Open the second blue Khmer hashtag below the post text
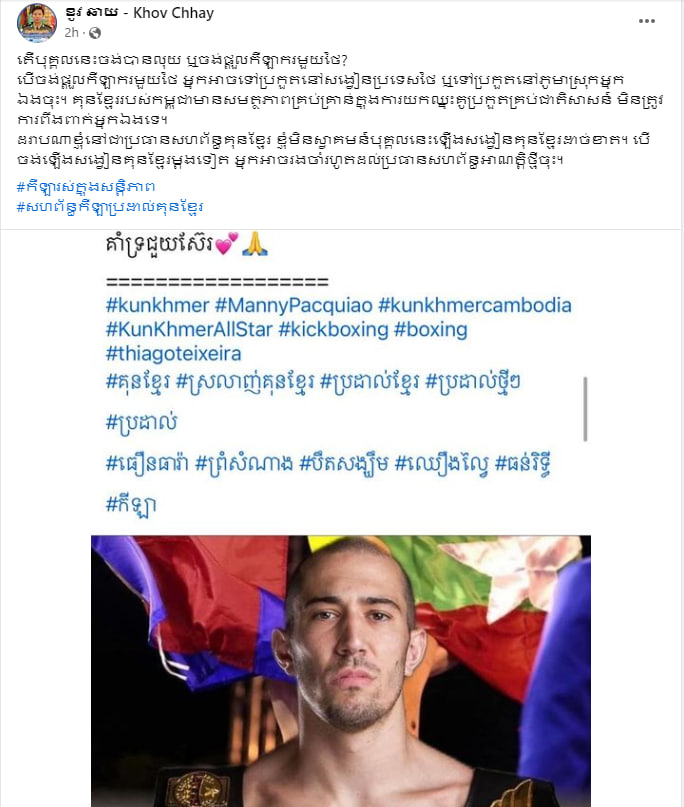The height and width of the screenshot is (807, 684). pyautogui.click(x=110, y=207)
